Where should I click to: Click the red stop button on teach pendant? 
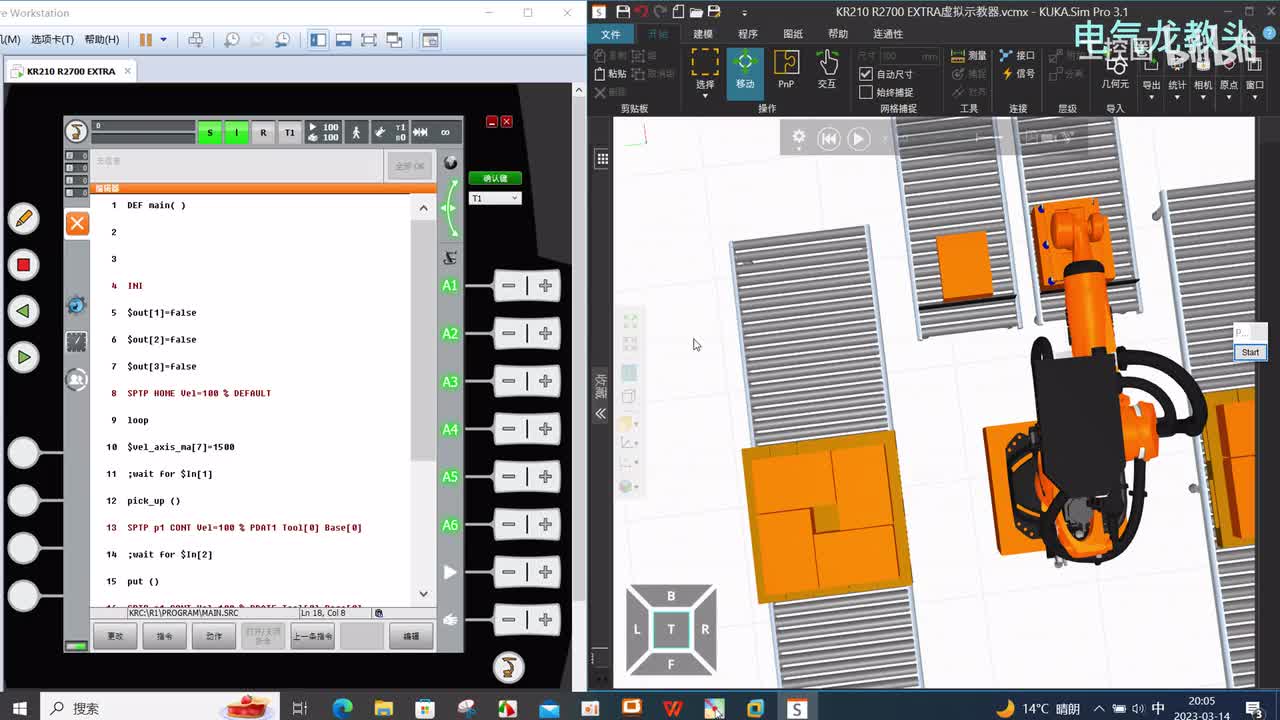point(23,265)
